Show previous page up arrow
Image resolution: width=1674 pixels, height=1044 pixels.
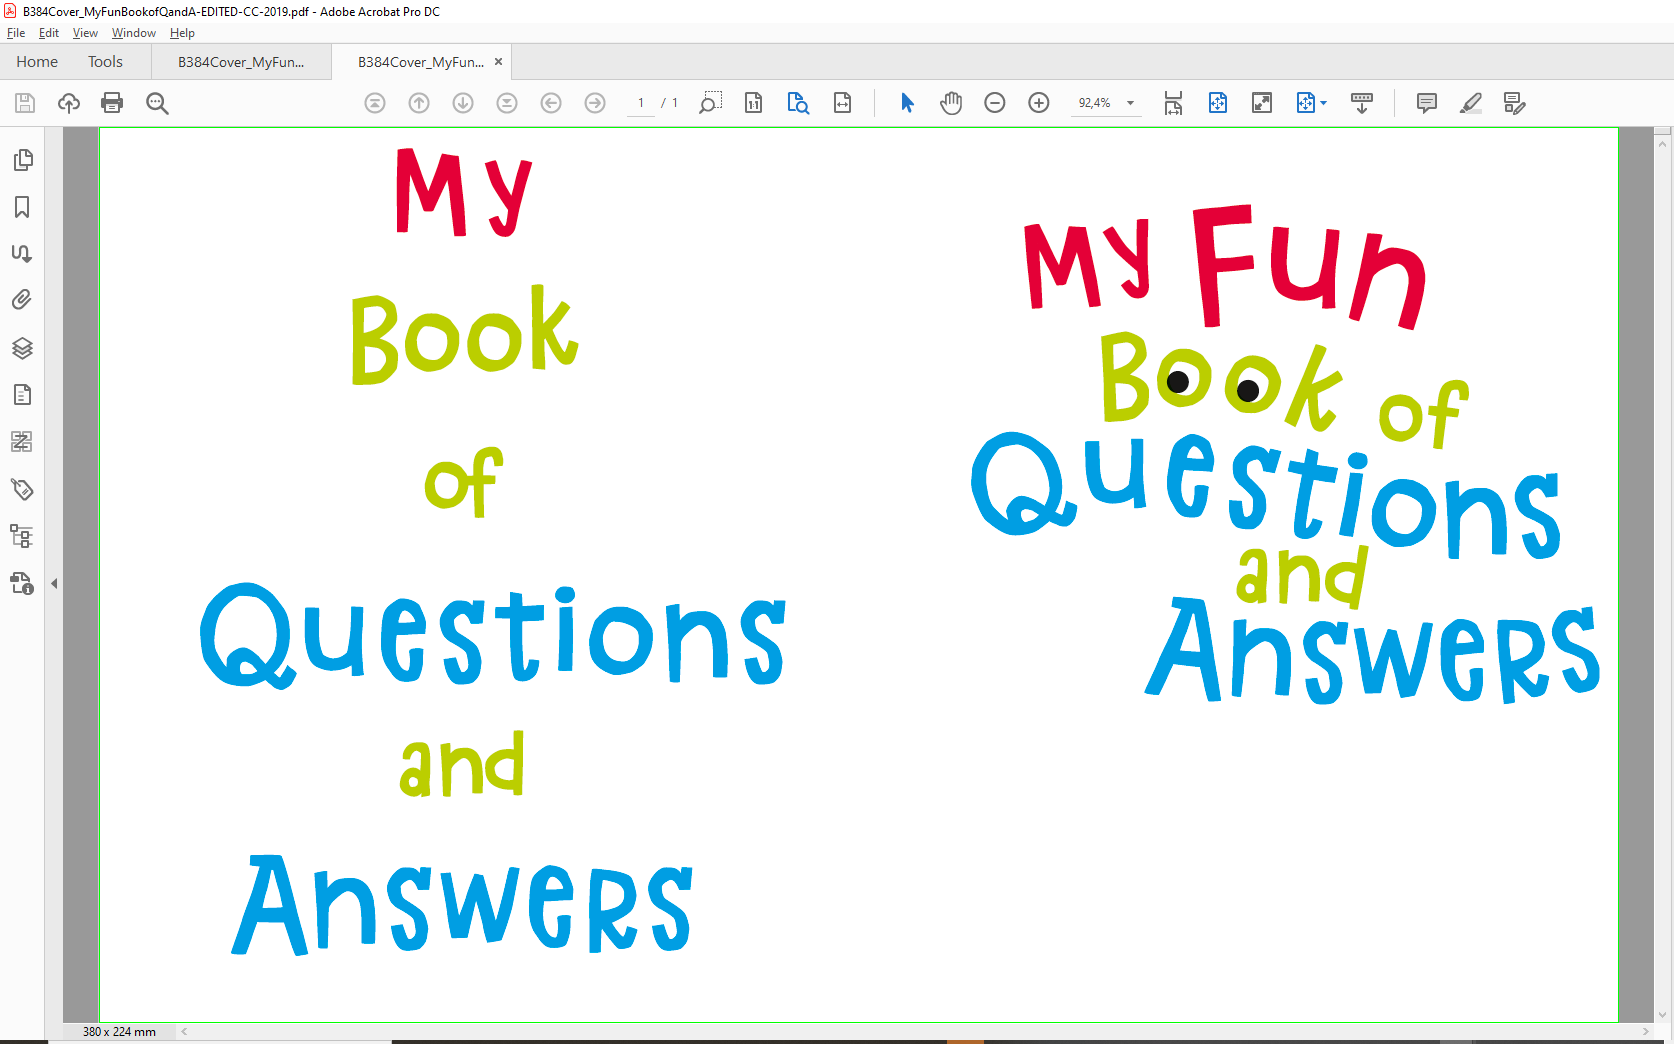[419, 103]
